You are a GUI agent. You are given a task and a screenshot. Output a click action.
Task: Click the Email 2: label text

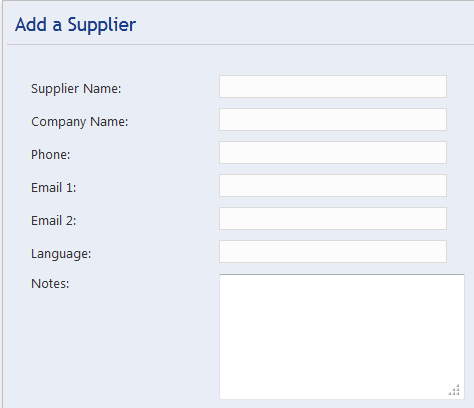point(53,221)
